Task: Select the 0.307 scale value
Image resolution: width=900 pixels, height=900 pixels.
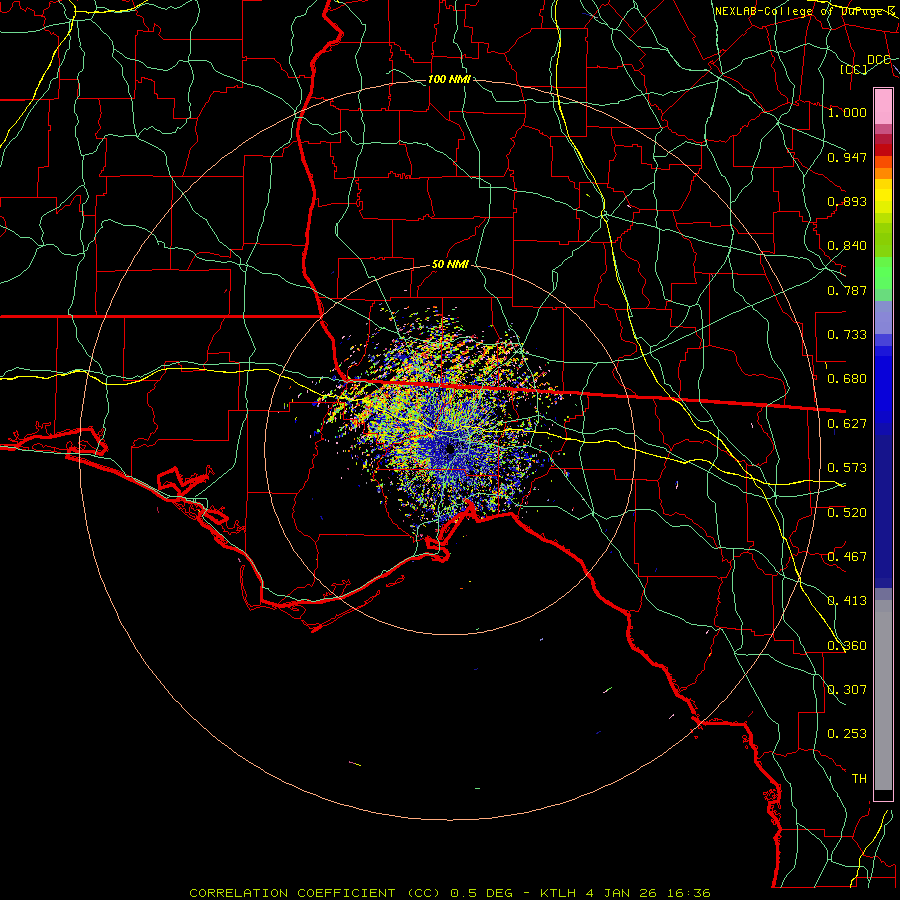Action: [847, 690]
